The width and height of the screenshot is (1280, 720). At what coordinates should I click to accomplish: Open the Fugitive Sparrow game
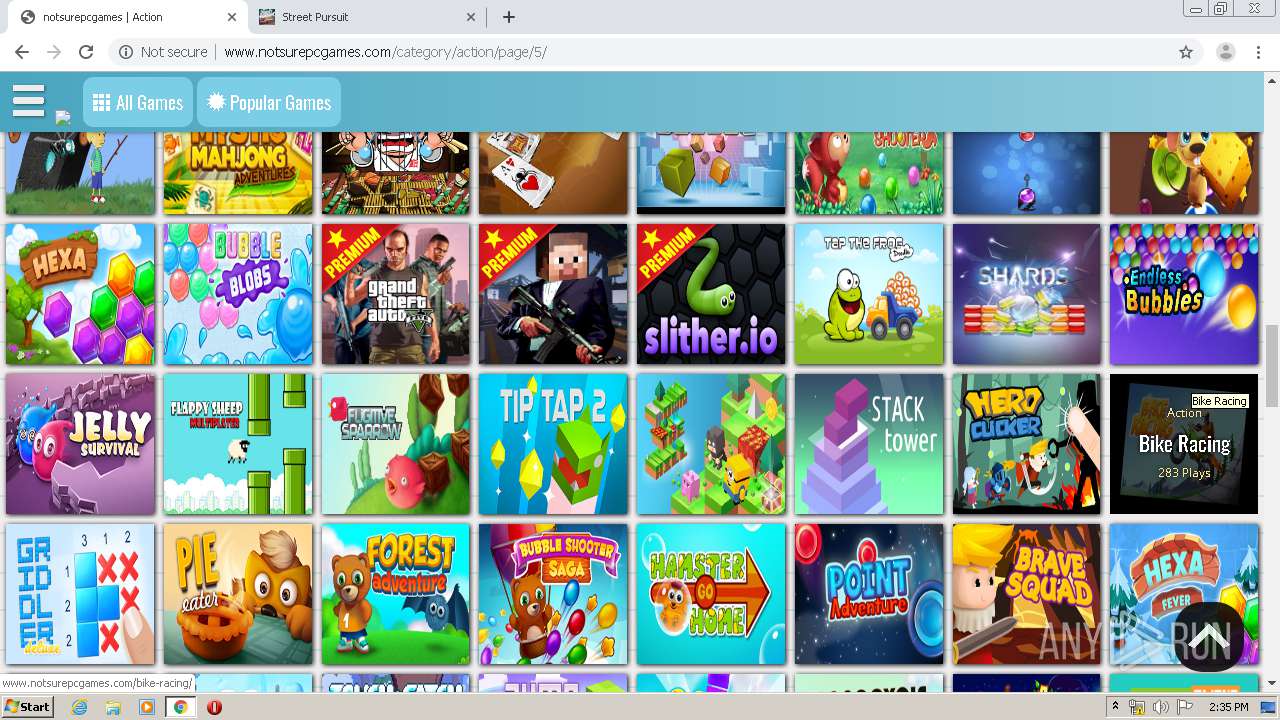(396, 444)
